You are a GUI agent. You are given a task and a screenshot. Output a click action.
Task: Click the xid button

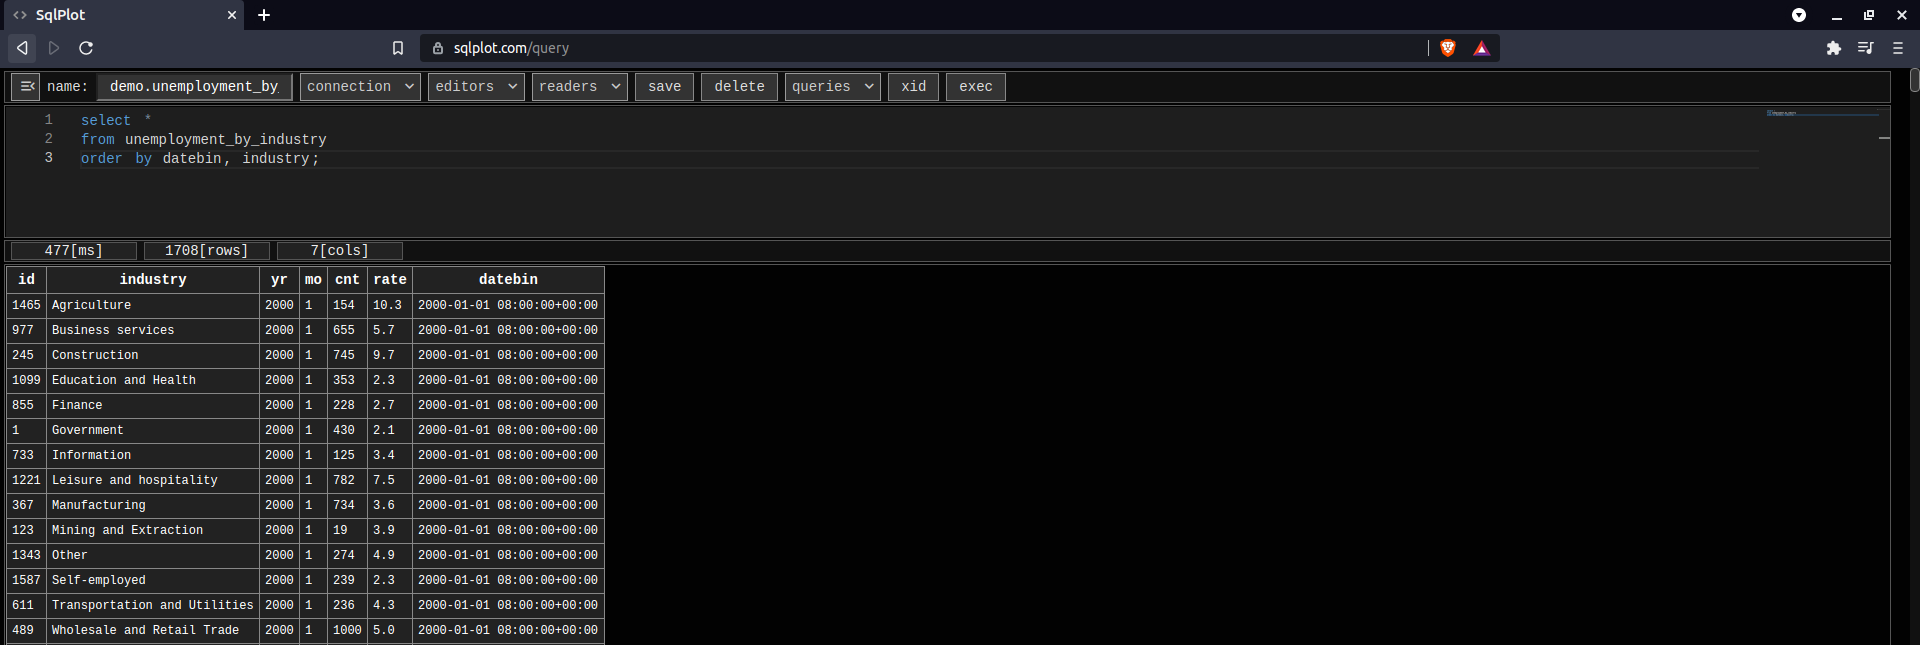(913, 87)
